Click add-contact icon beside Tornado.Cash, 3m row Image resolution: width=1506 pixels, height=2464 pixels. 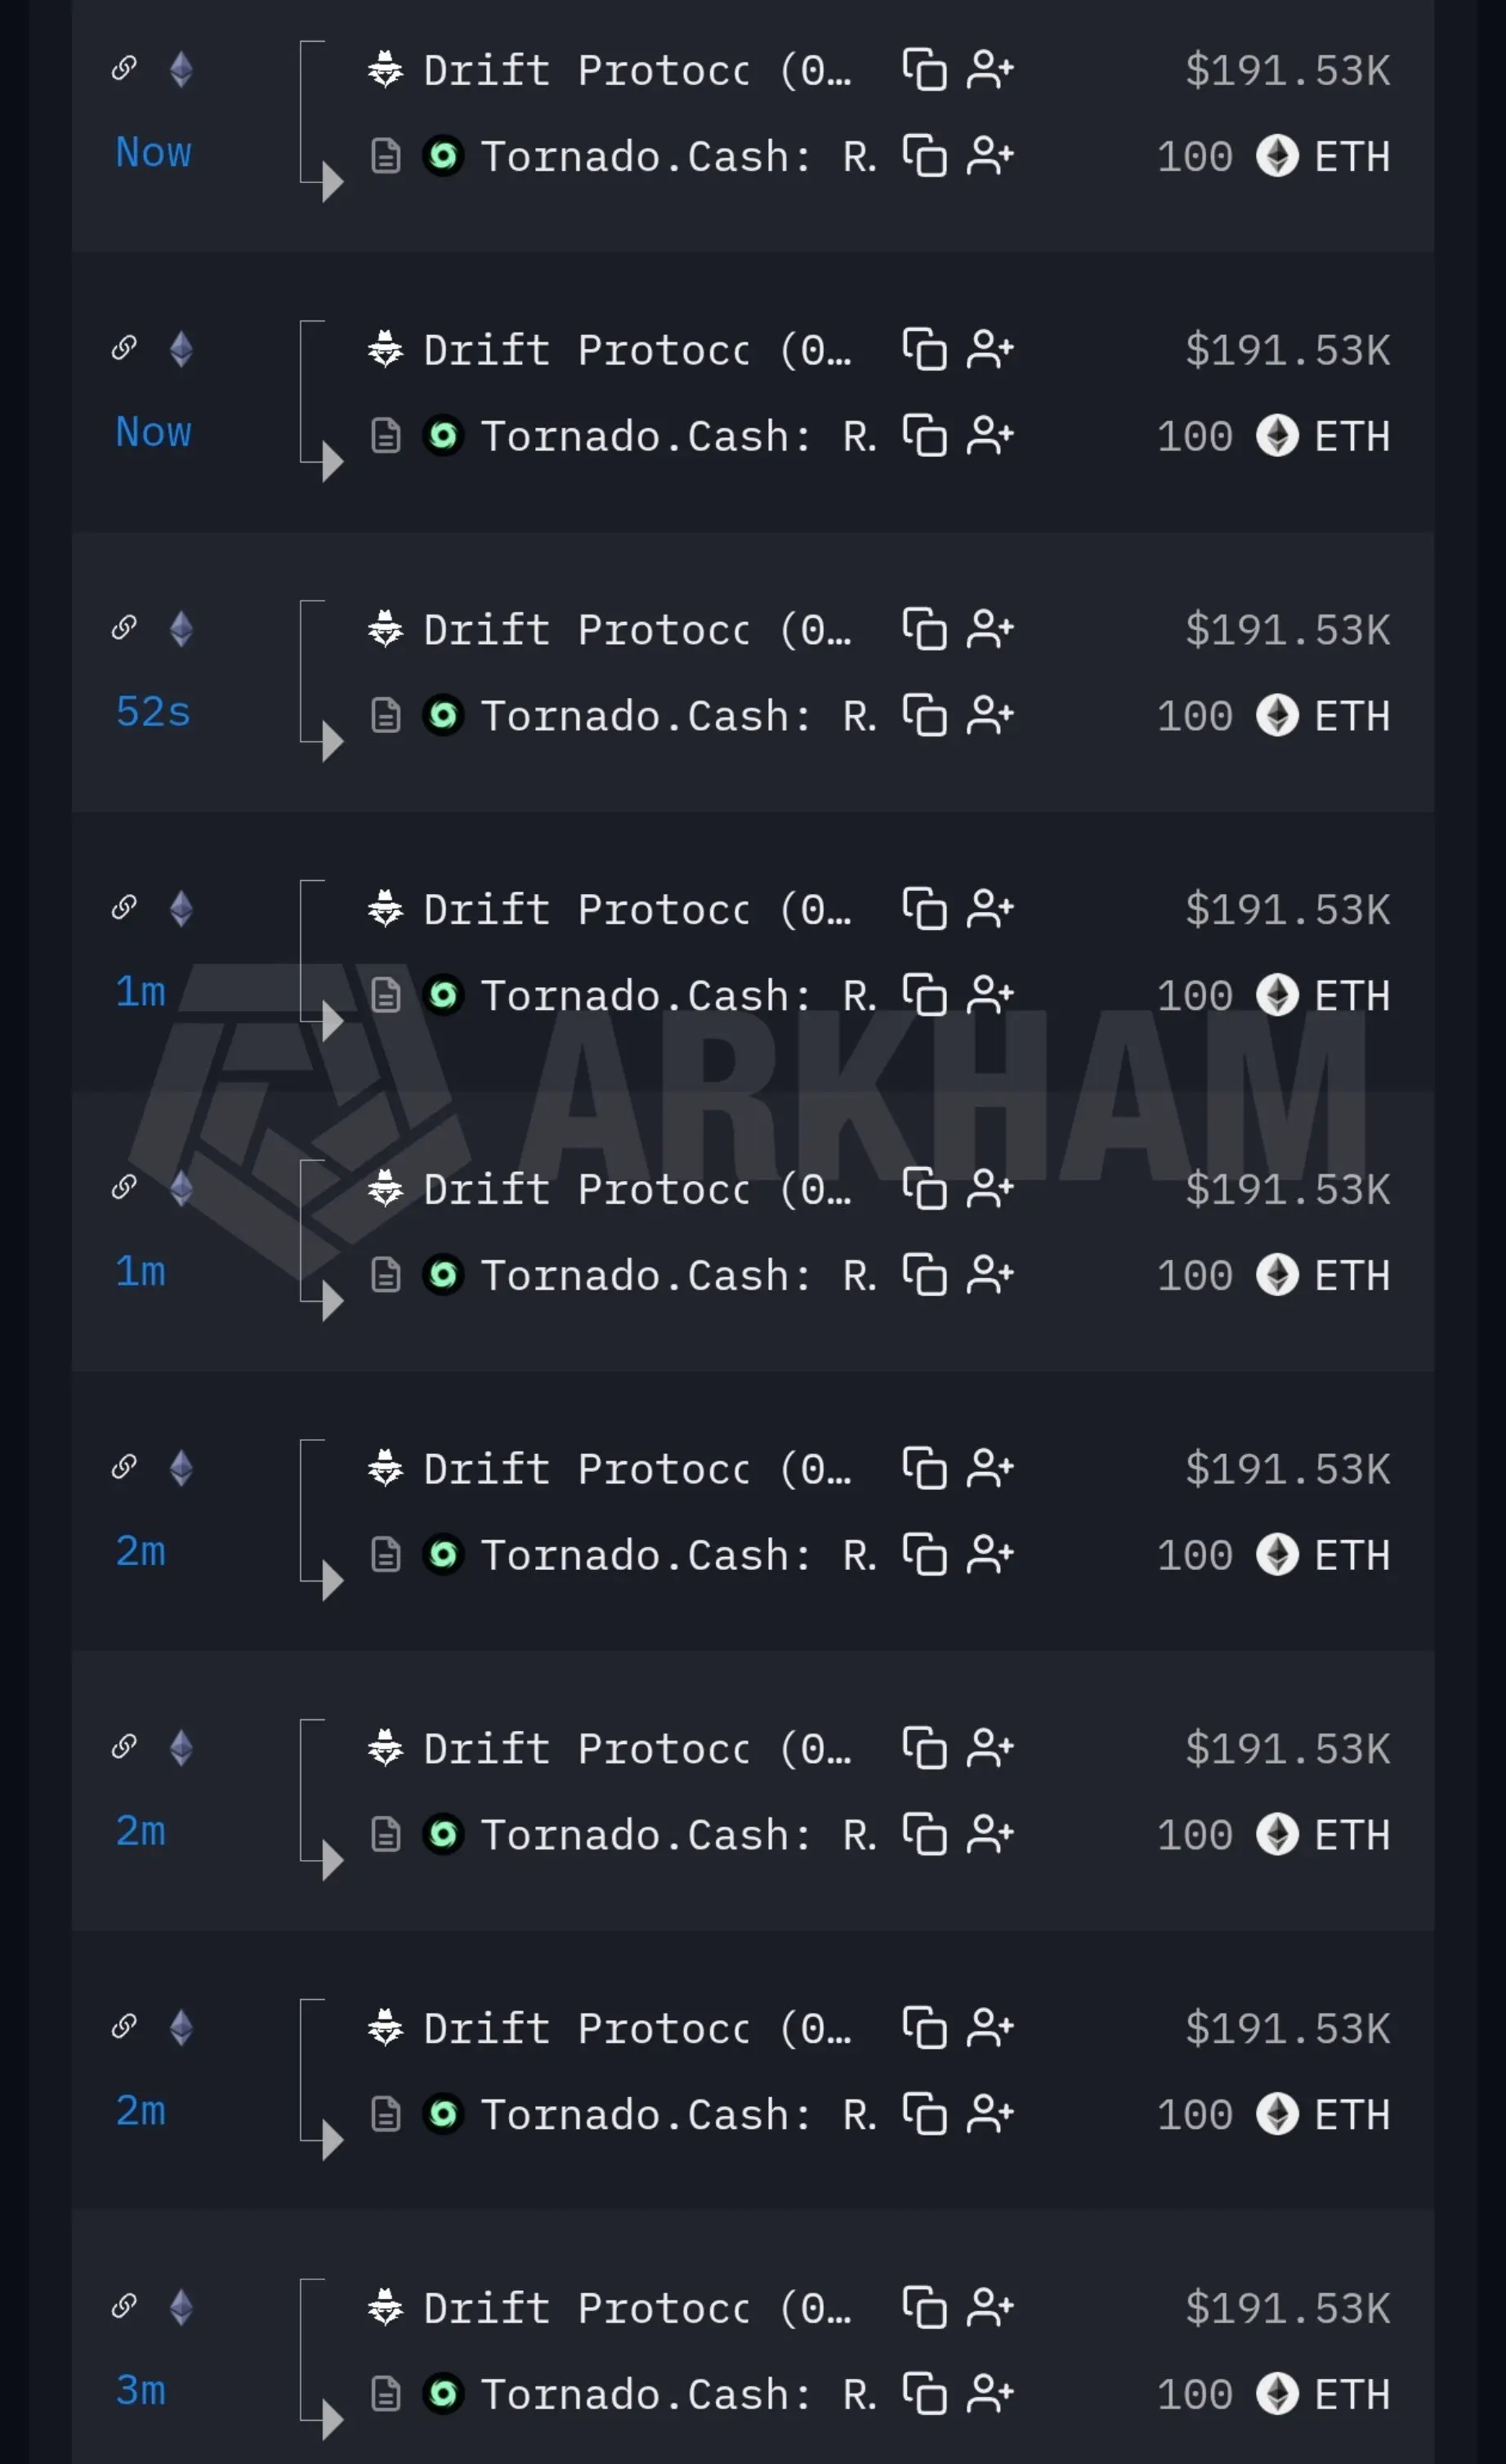point(990,2394)
